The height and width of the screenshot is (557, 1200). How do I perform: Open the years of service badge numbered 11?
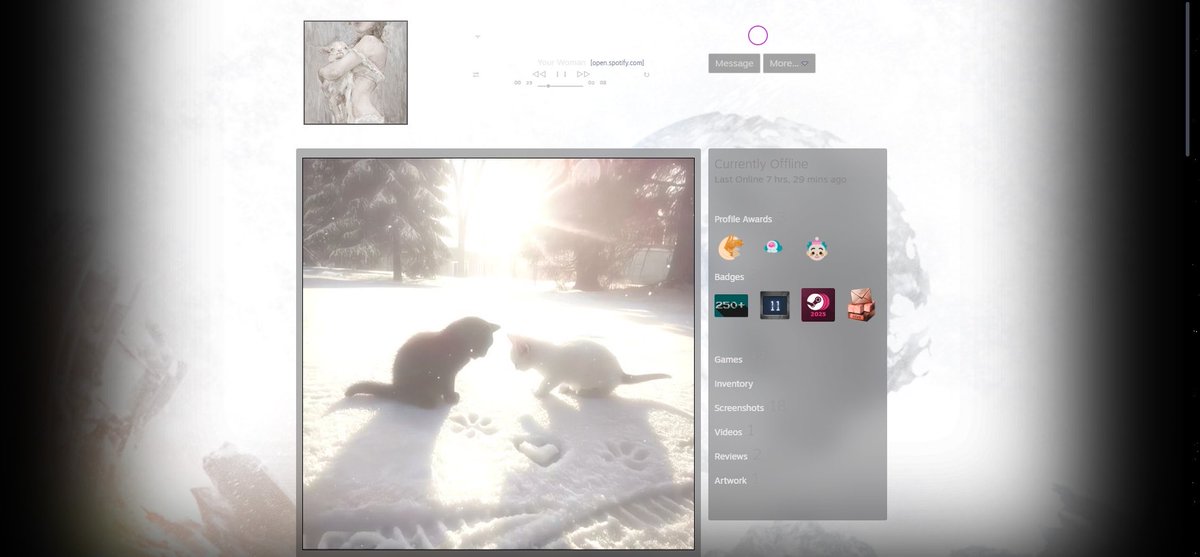[775, 305]
